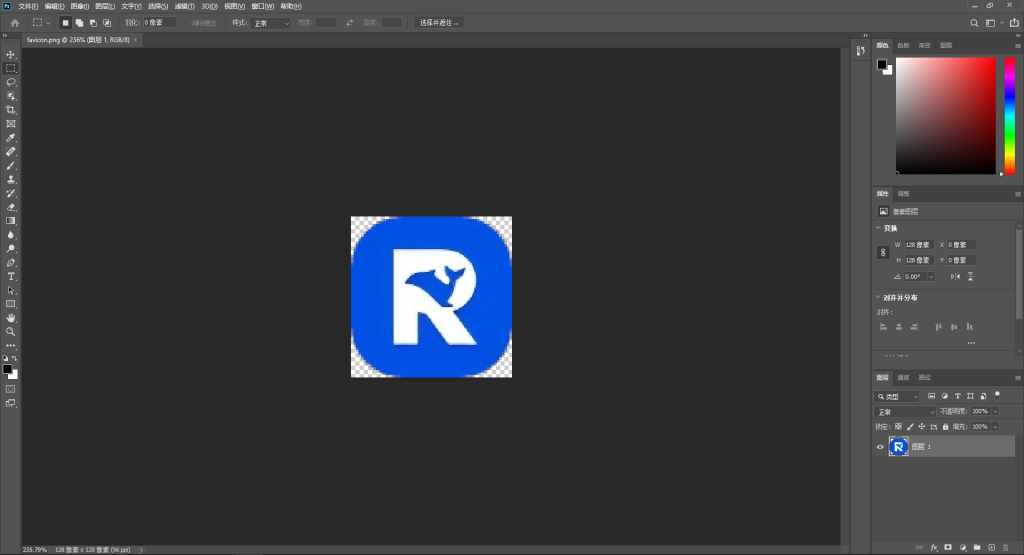Open the 文件(F) menu
The image size is (1024, 555).
[28, 6]
